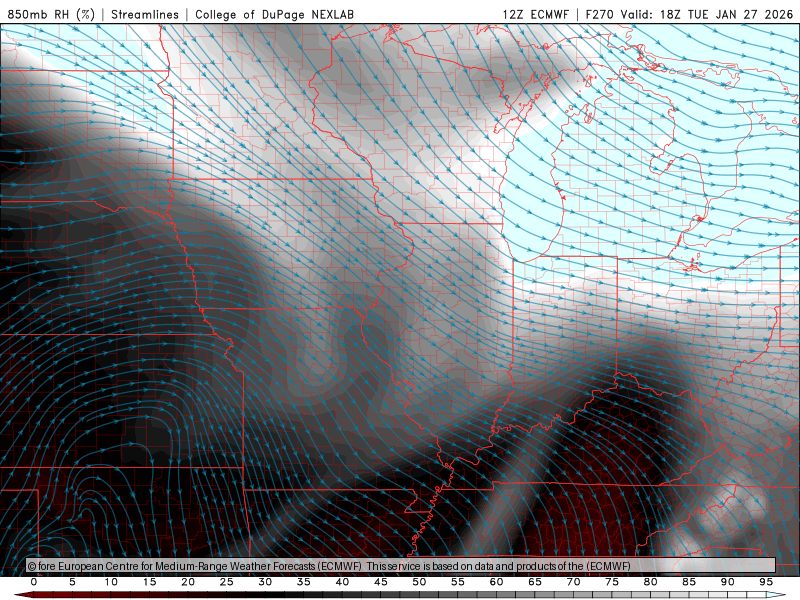Select the "90" label on the humidity scale
800x600 pixels.
click(x=728, y=582)
